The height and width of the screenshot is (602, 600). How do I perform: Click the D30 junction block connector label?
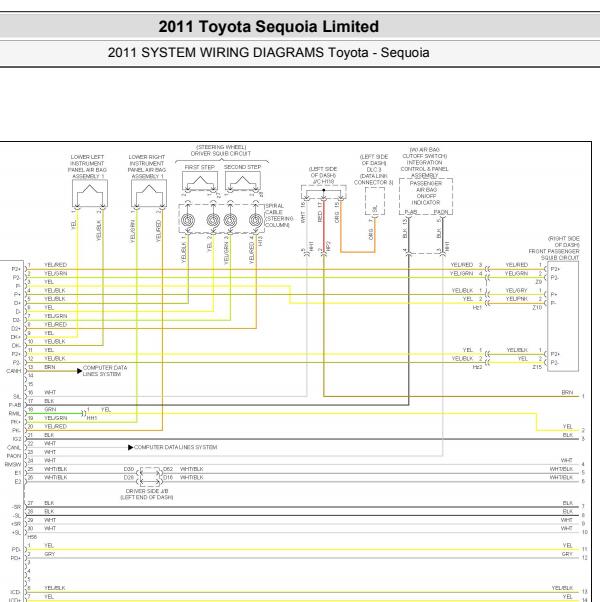[129, 469]
